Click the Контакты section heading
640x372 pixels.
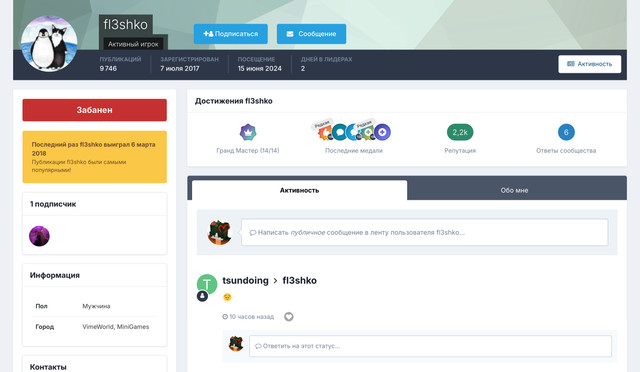(48, 367)
